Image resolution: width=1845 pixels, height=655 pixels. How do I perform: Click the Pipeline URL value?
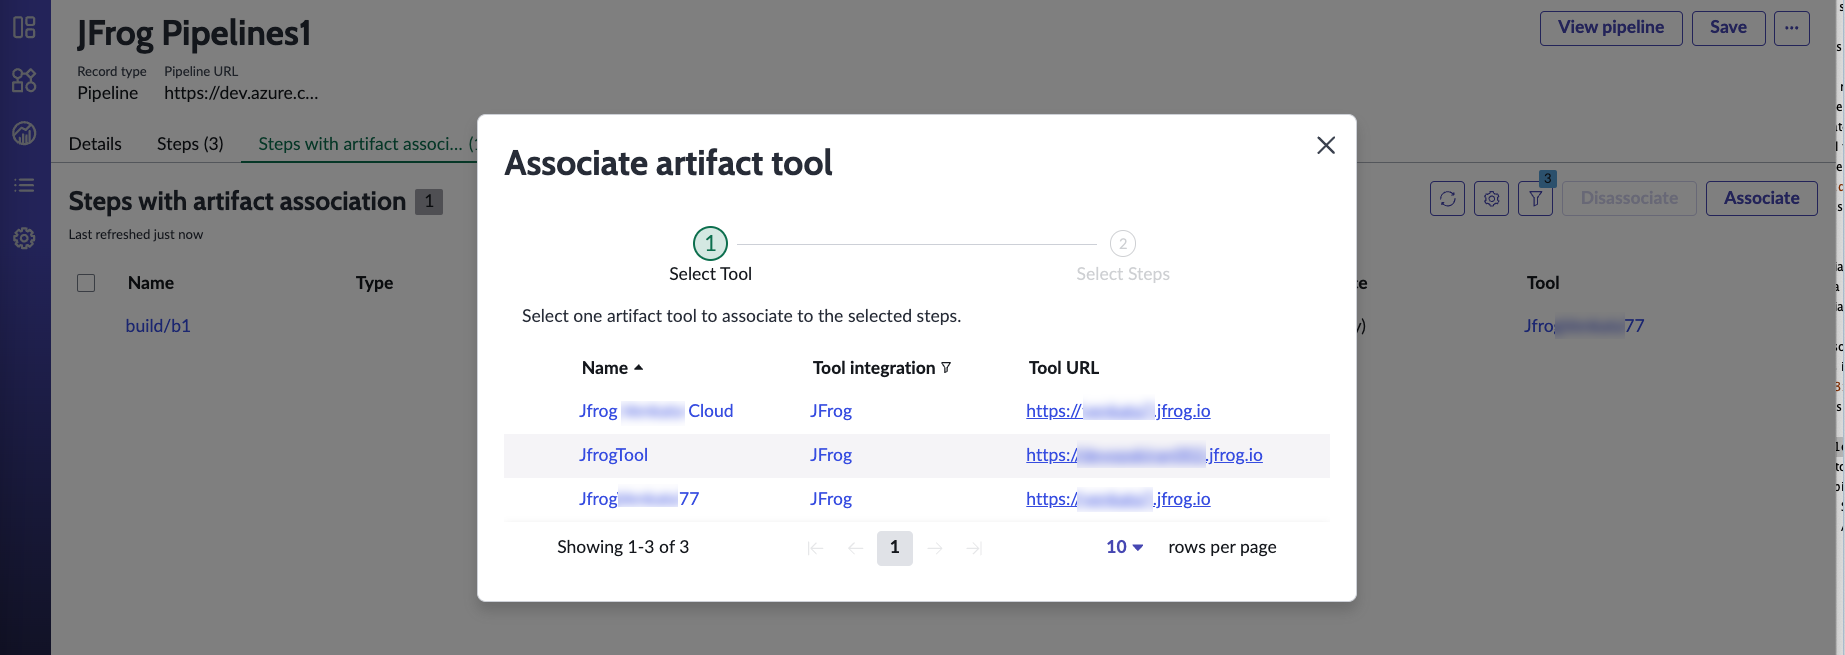pyautogui.click(x=241, y=93)
